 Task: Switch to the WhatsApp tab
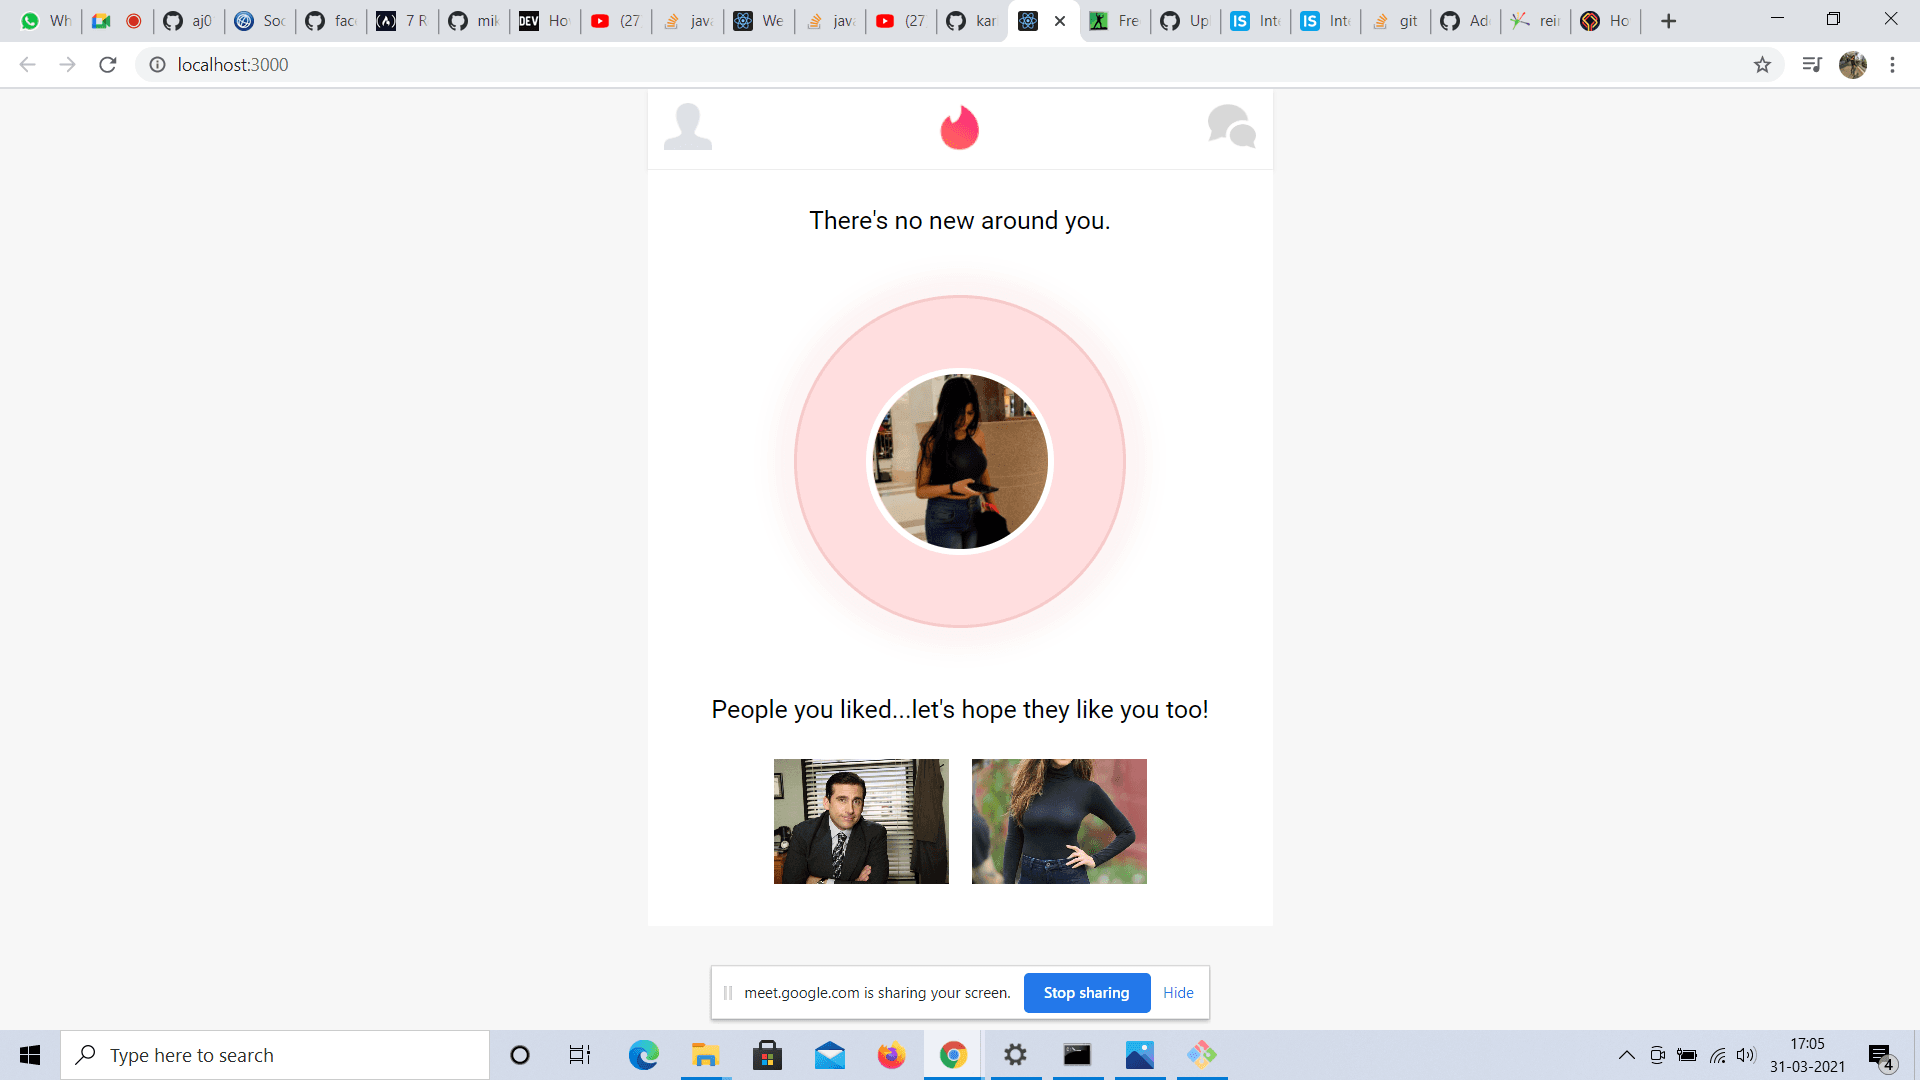point(45,21)
